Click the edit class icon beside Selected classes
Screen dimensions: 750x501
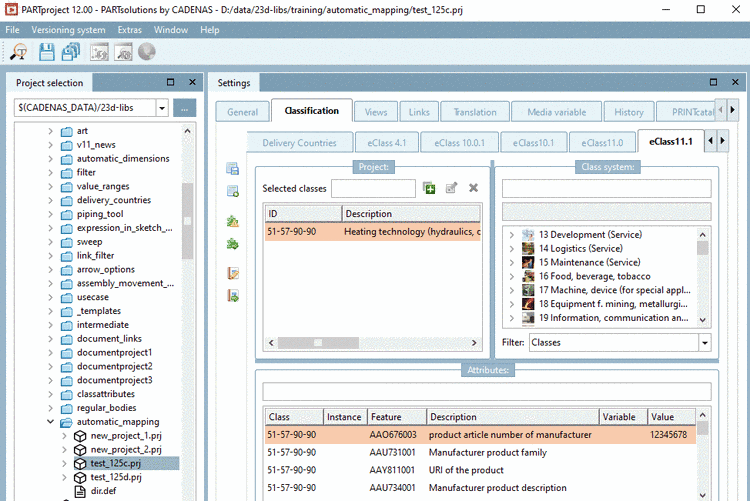[x=451, y=188]
